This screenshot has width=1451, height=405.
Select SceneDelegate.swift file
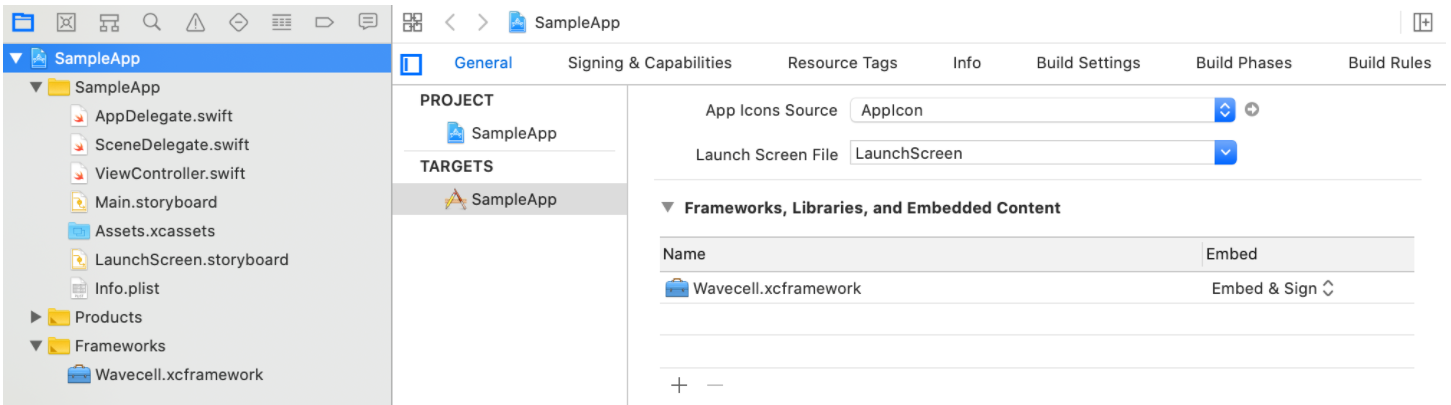pos(160,145)
